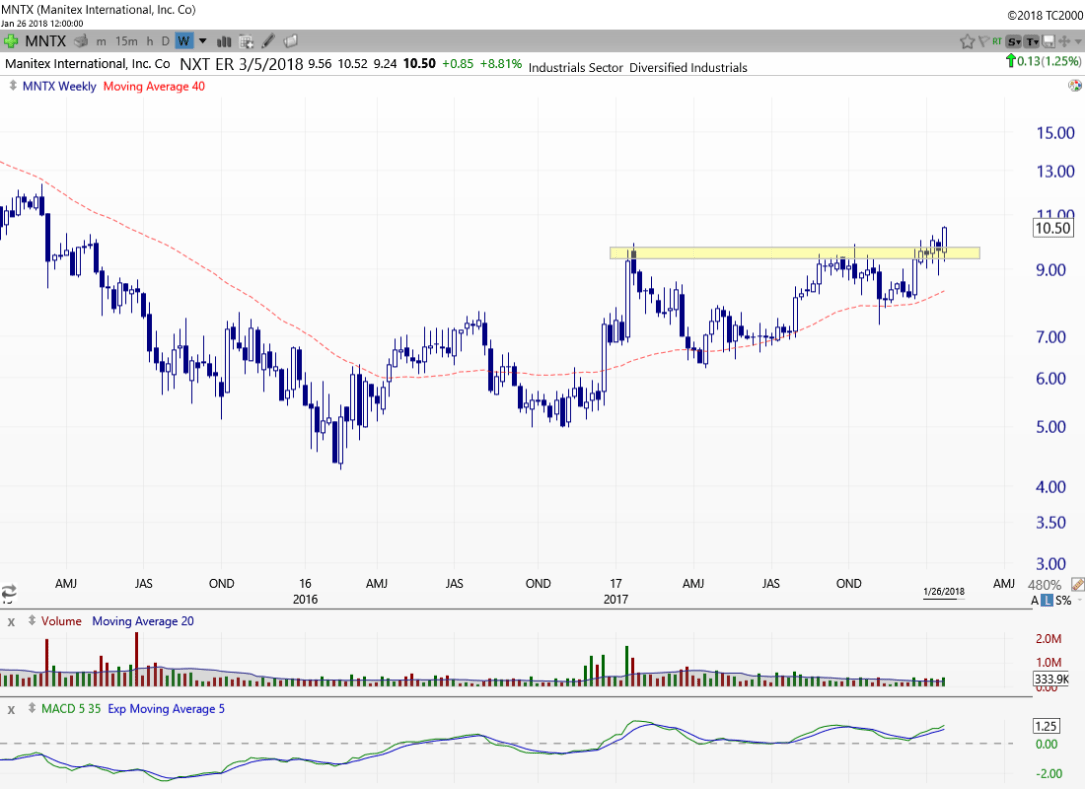Open the pencil drawing tools icon
The width and height of the screenshot is (1085, 789).
coord(268,41)
